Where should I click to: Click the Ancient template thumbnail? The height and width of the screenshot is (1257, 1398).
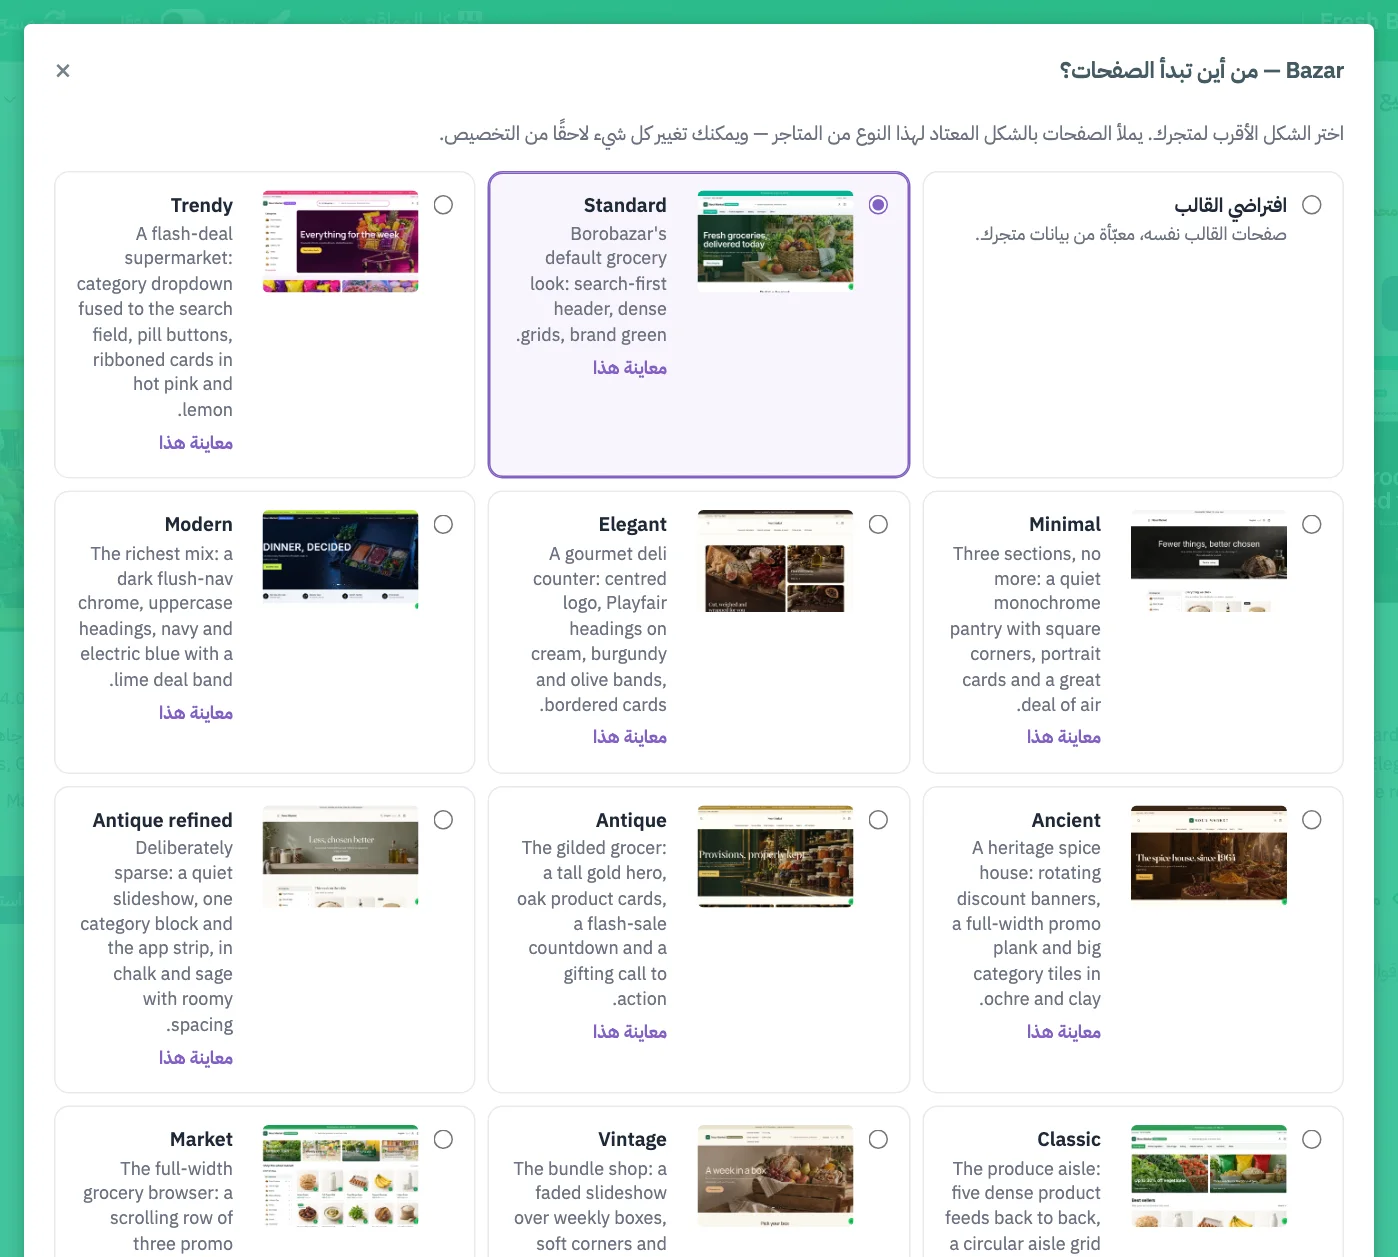click(x=1209, y=856)
